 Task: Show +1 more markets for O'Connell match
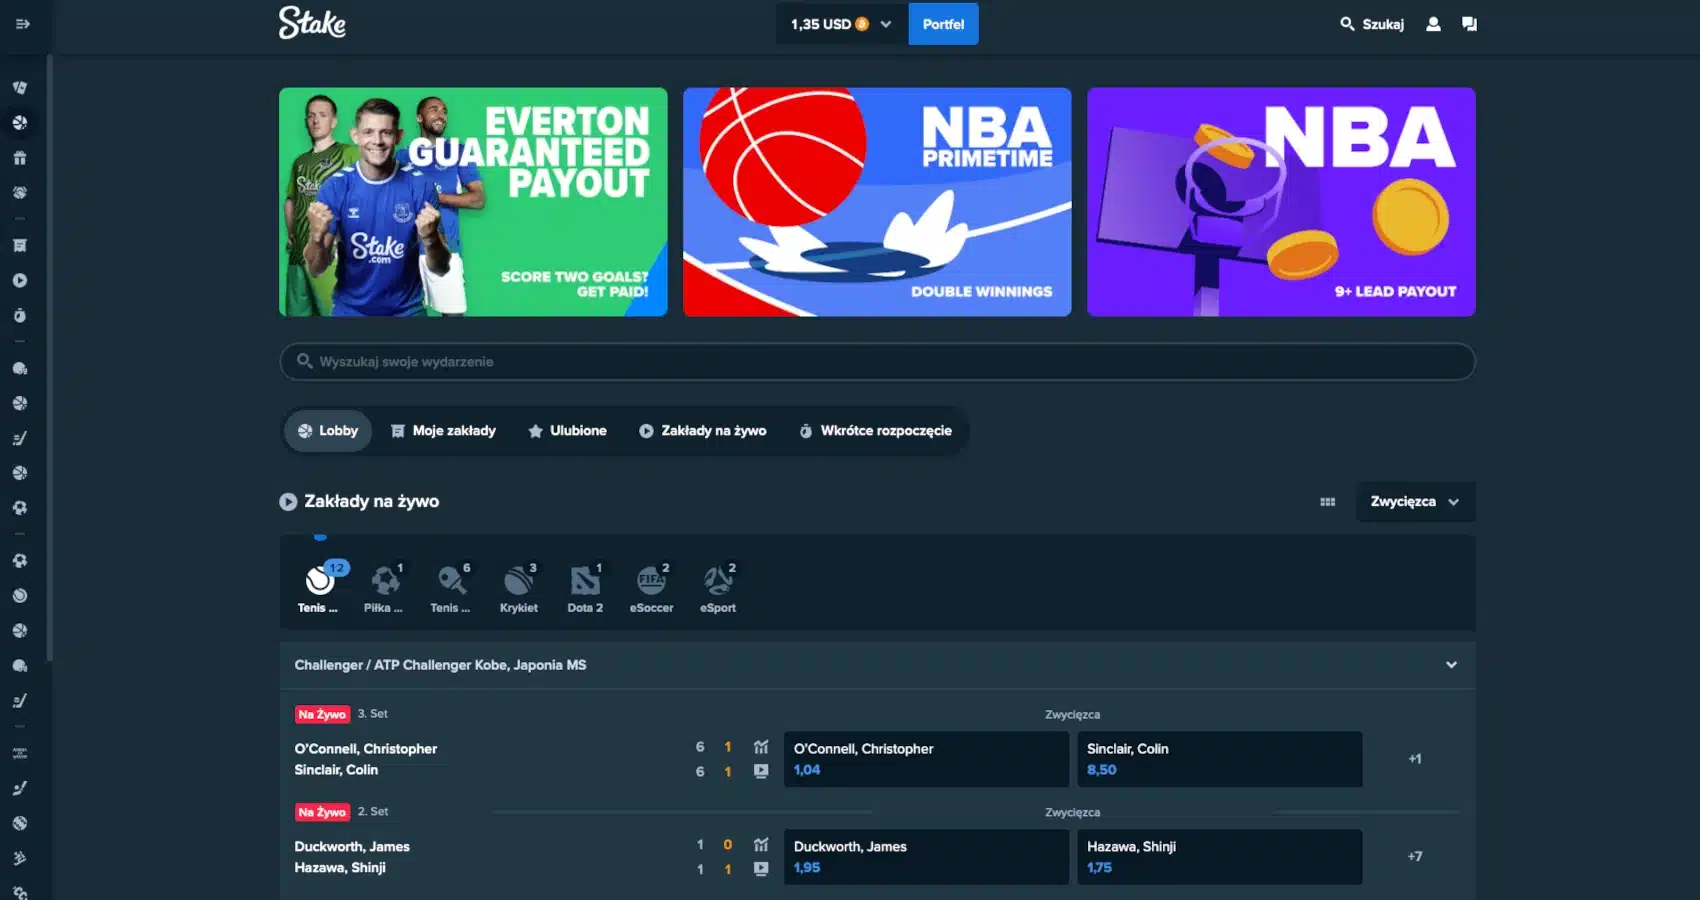pos(1415,759)
